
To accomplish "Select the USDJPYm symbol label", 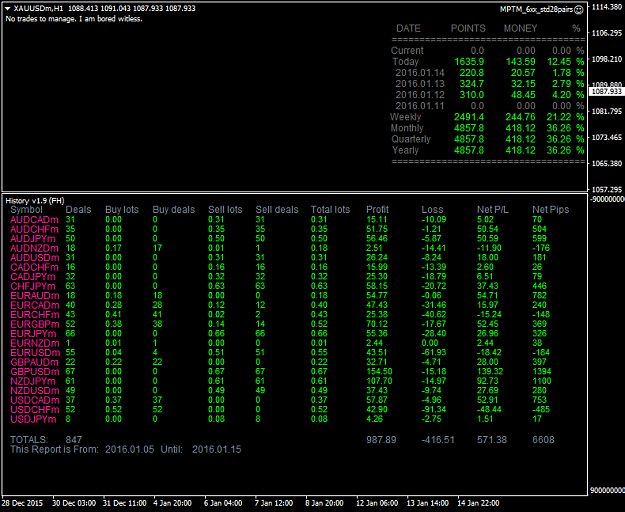I will 33,420.
